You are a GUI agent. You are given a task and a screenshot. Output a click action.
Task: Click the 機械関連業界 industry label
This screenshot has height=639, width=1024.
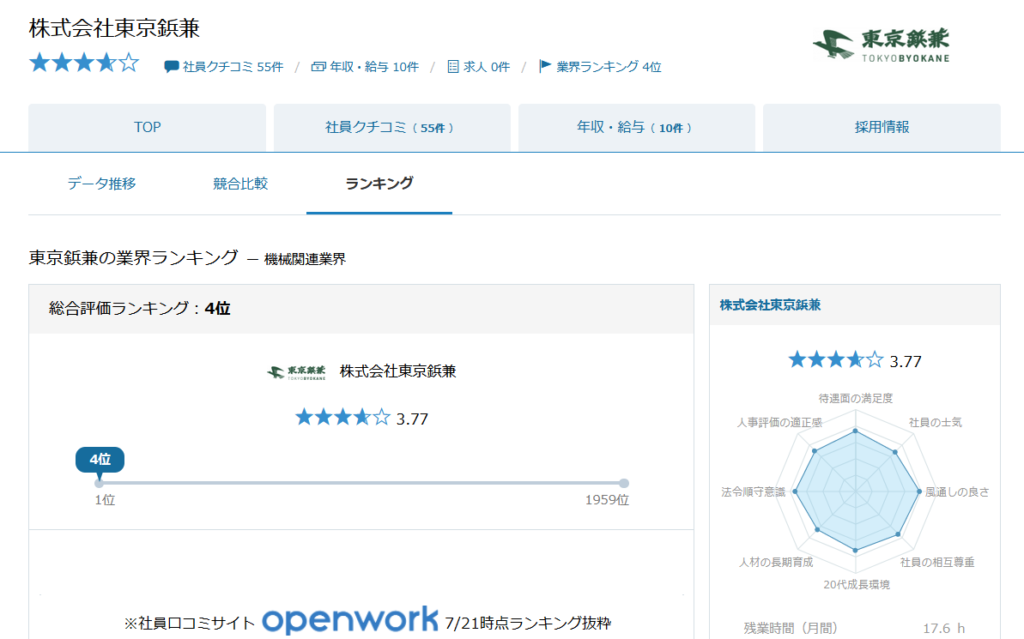coord(305,259)
